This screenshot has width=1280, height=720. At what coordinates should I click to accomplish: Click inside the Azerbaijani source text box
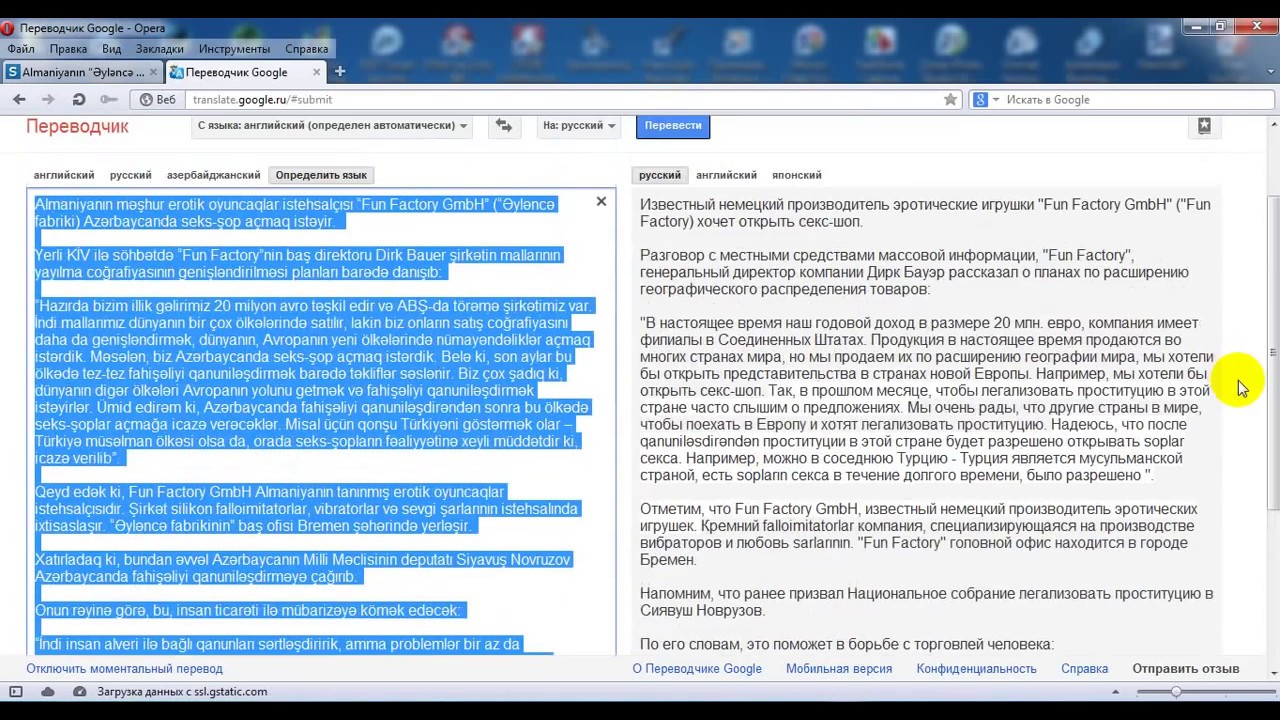(320, 420)
